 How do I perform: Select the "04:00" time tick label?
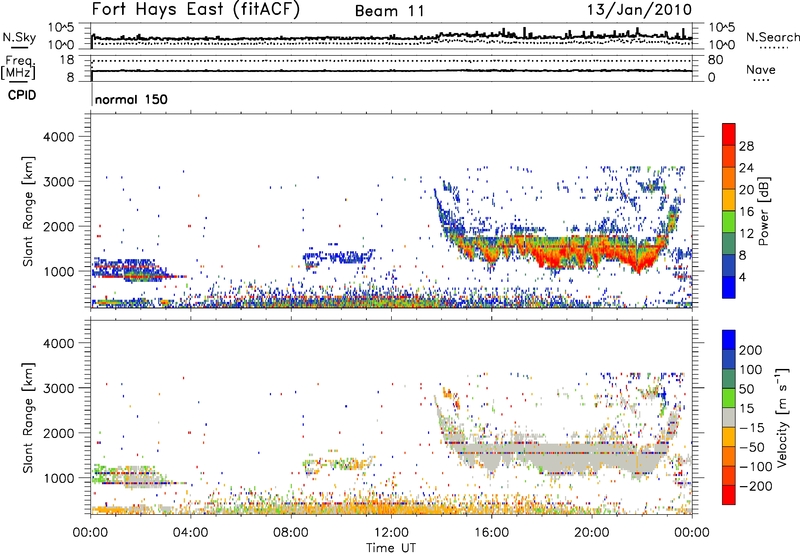[x=191, y=533]
